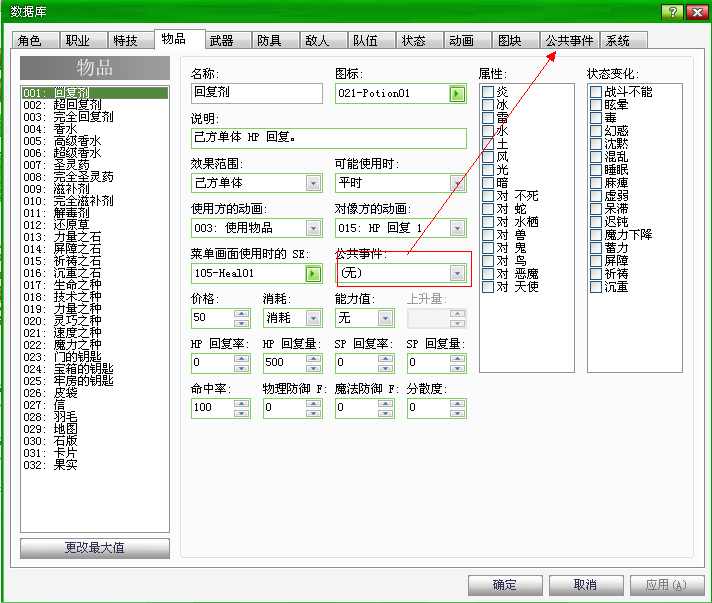This screenshot has width=712, height=603.
Task: Switch to the 职业 tab
Action: pyautogui.click(x=84, y=40)
